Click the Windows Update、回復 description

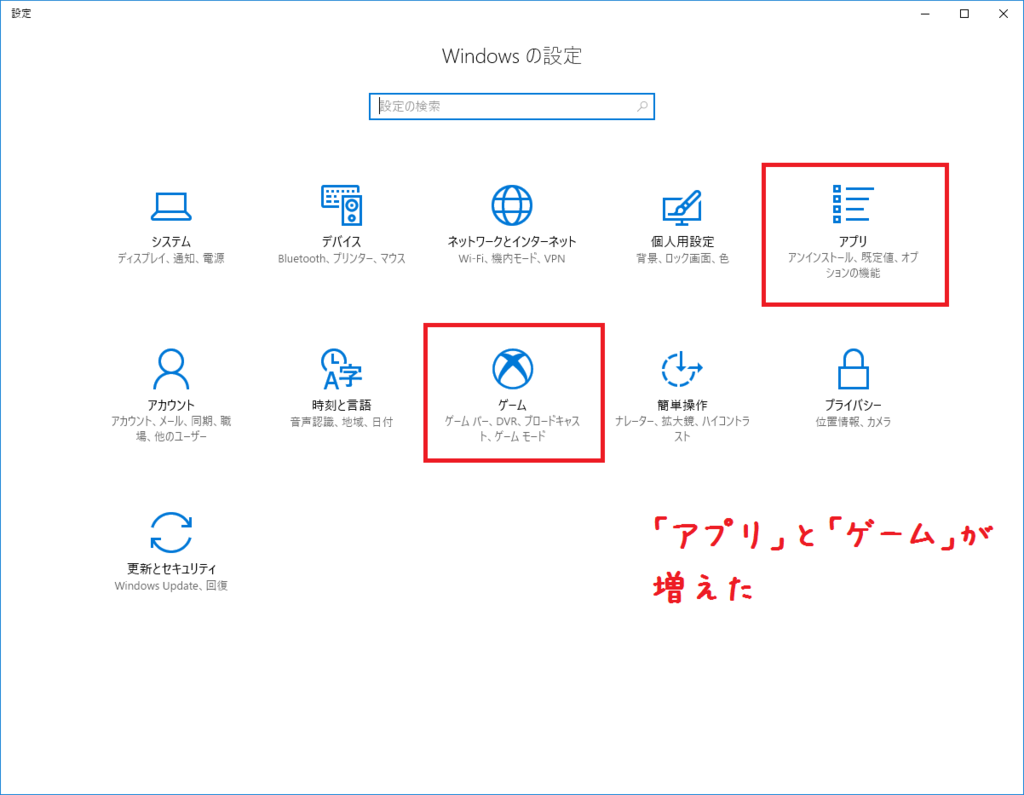coord(171,586)
